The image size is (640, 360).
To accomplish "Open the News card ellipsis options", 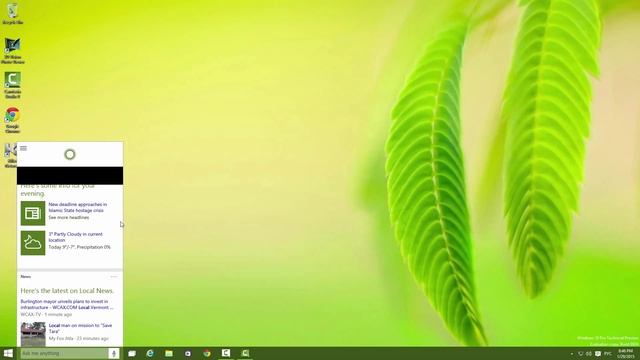I will [114, 277].
